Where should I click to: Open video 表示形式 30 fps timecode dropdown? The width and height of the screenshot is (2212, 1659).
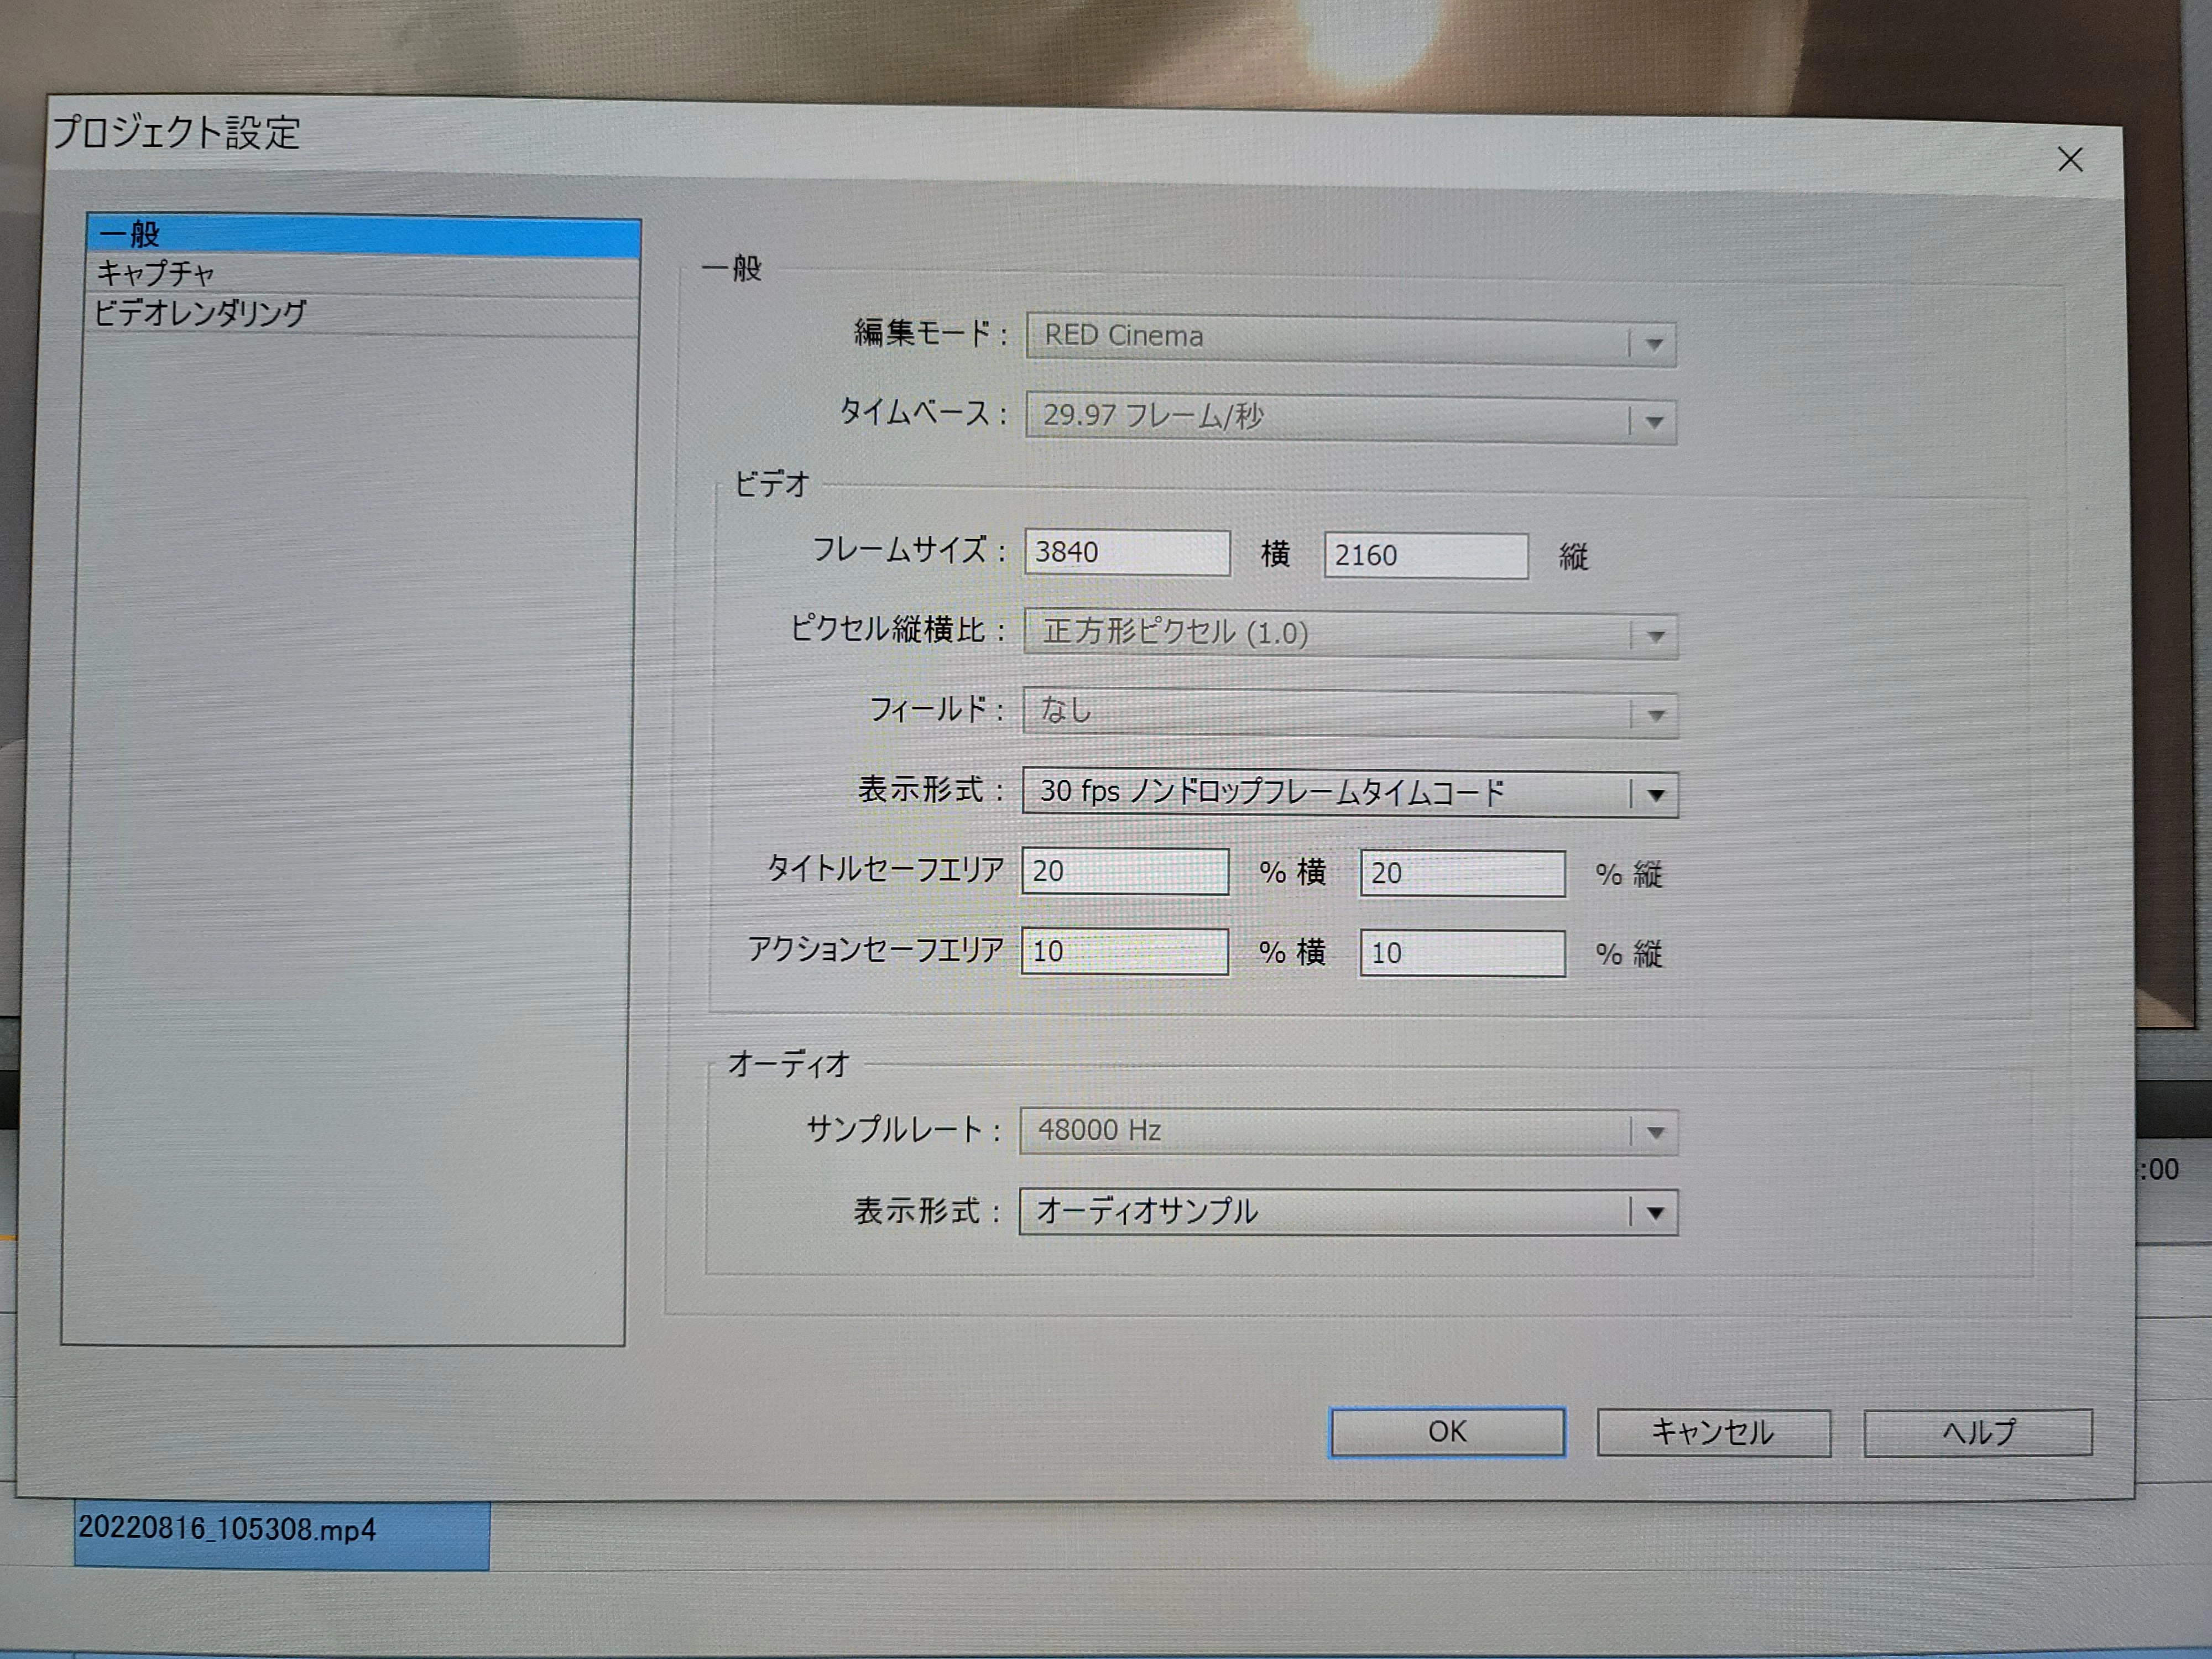(x=1655, y=795)
